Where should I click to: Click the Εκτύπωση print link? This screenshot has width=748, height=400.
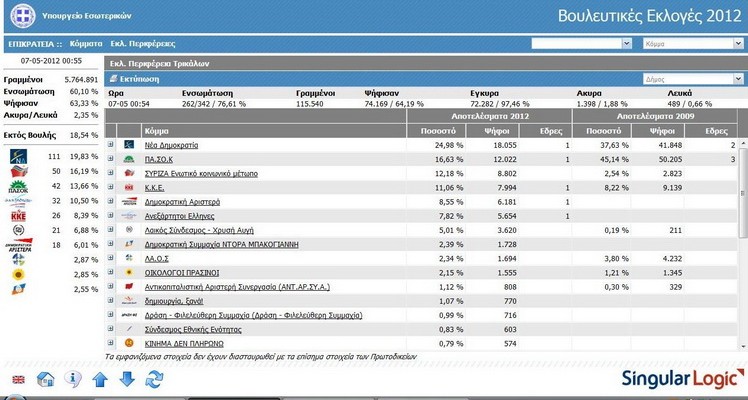[x=139, y=79]
